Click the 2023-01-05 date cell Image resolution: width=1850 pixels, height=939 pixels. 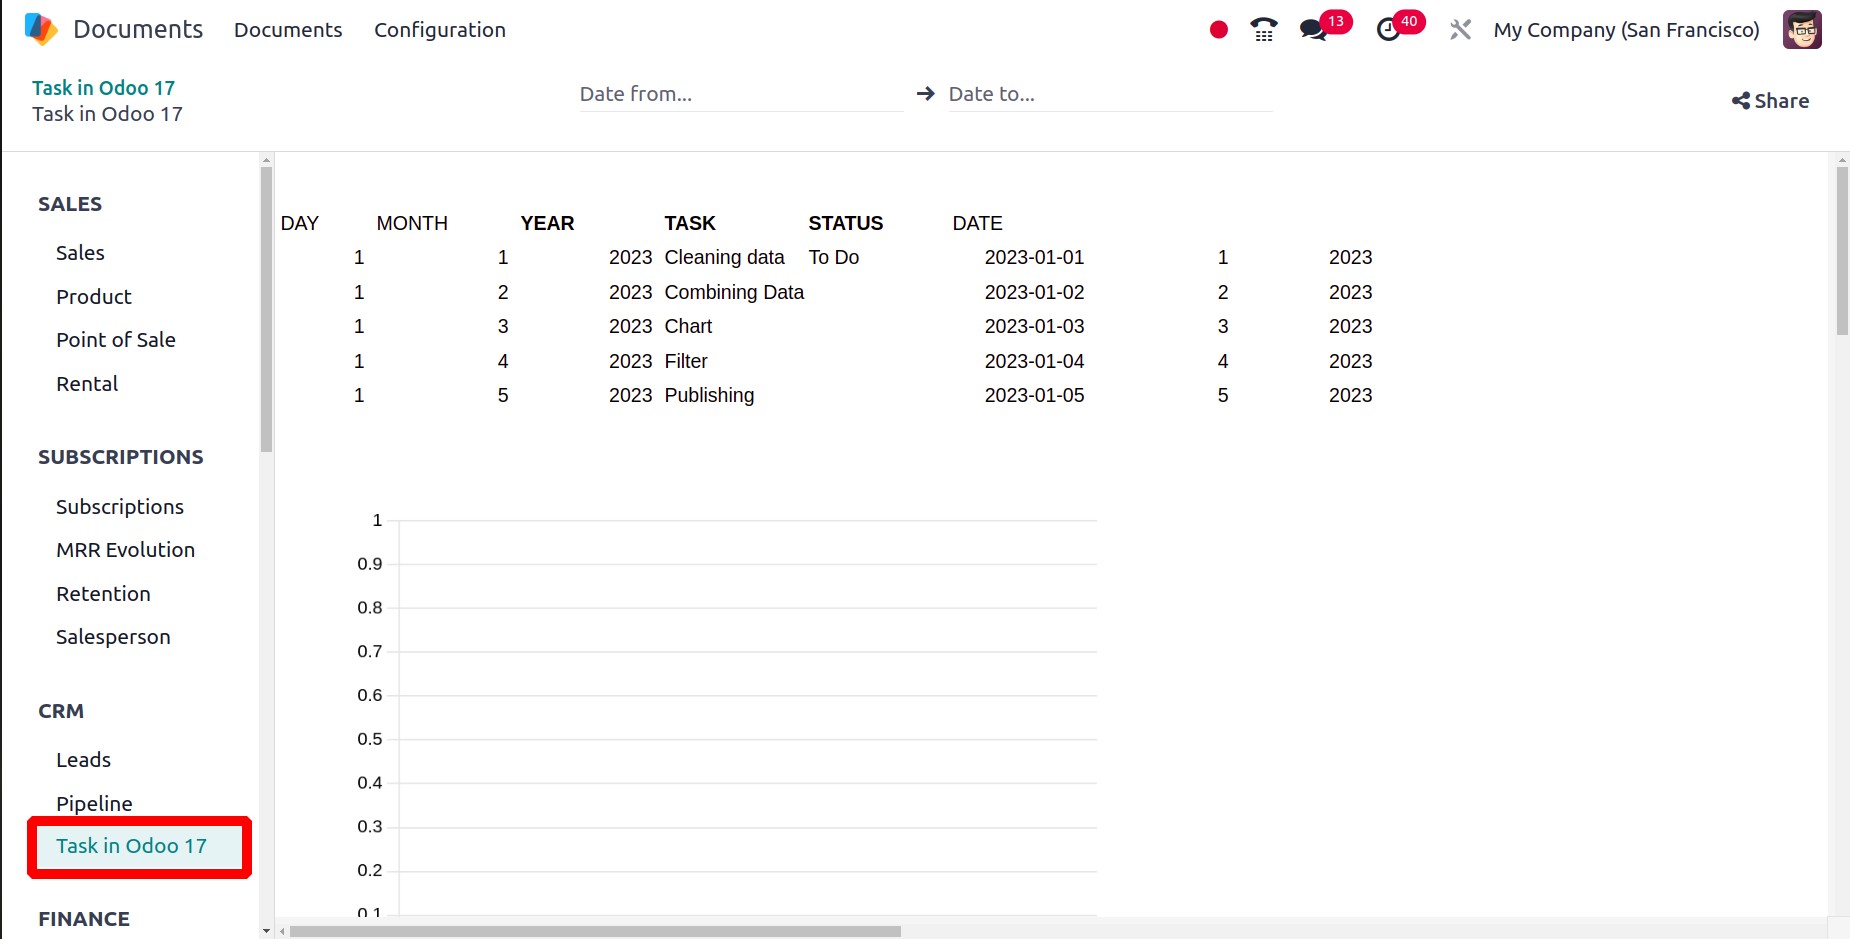pos(1035,395)
